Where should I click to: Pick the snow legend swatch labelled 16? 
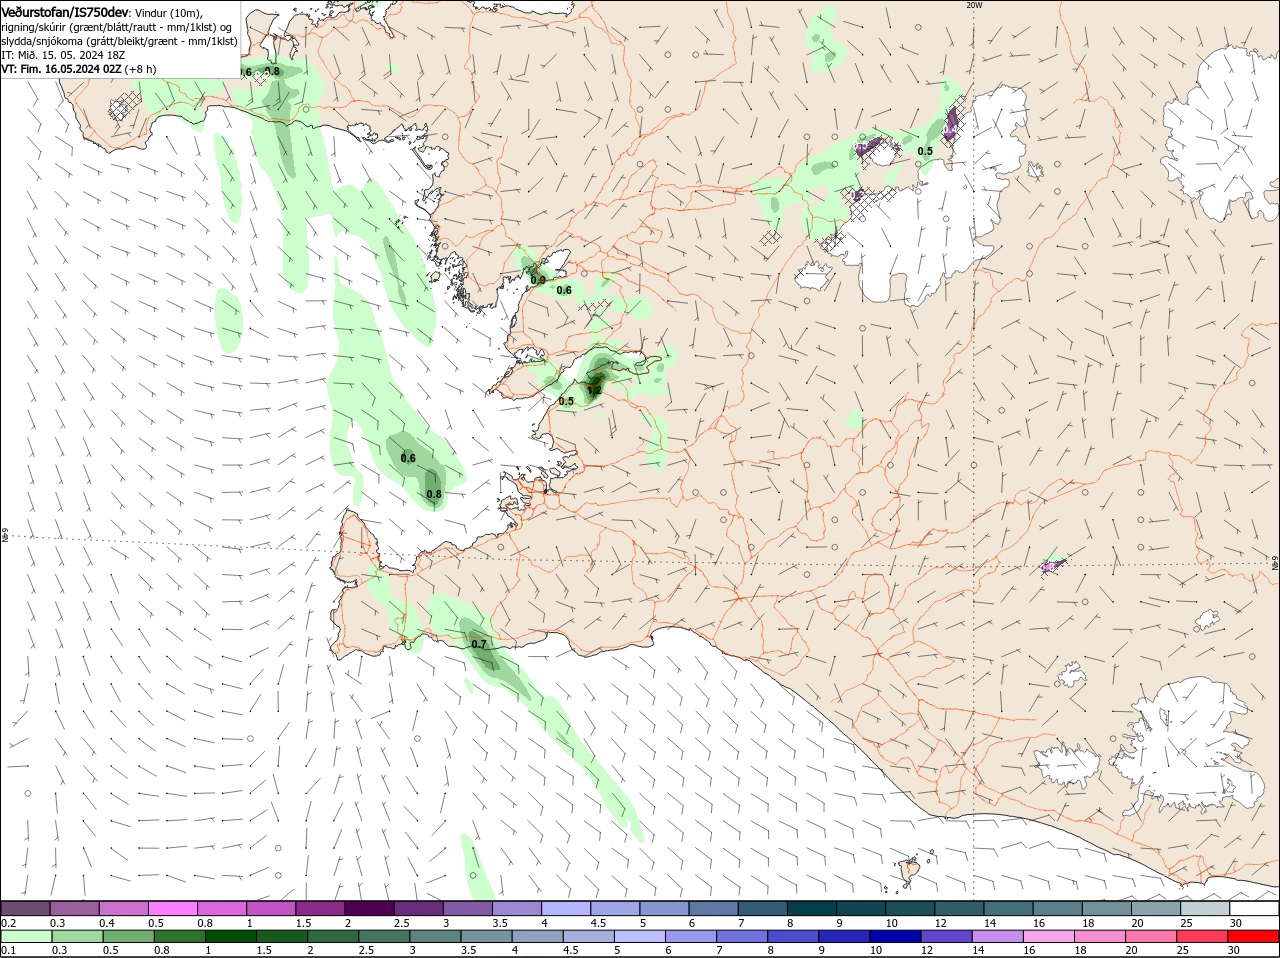1056,908
